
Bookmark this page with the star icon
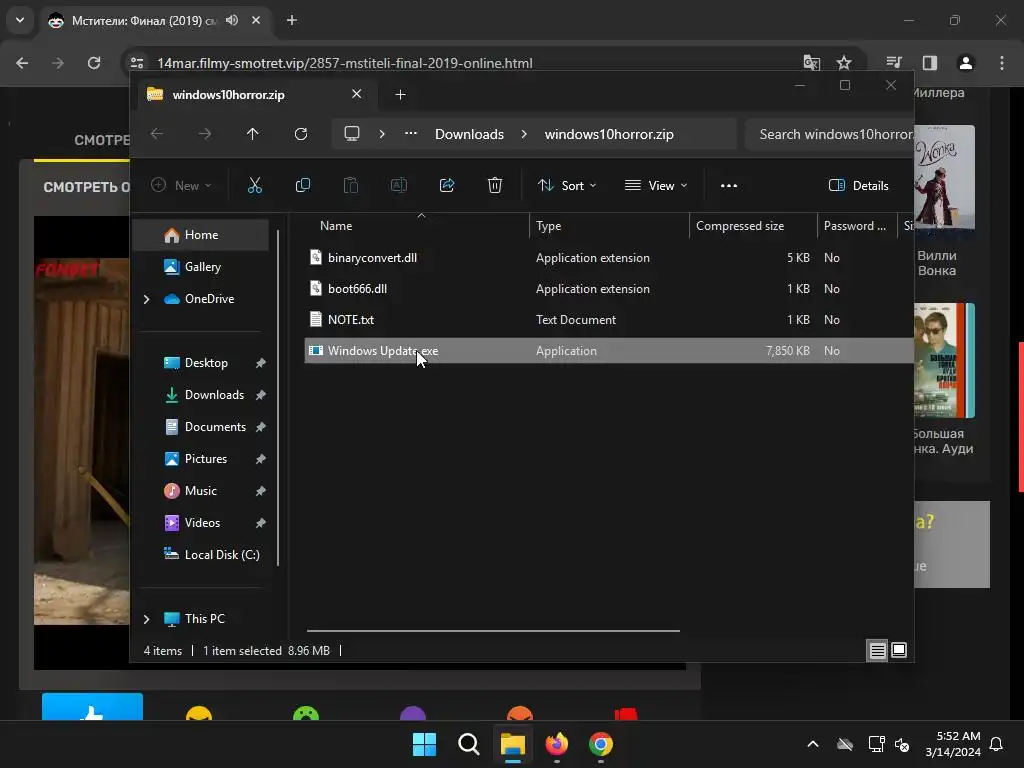(x=844, y=63)
